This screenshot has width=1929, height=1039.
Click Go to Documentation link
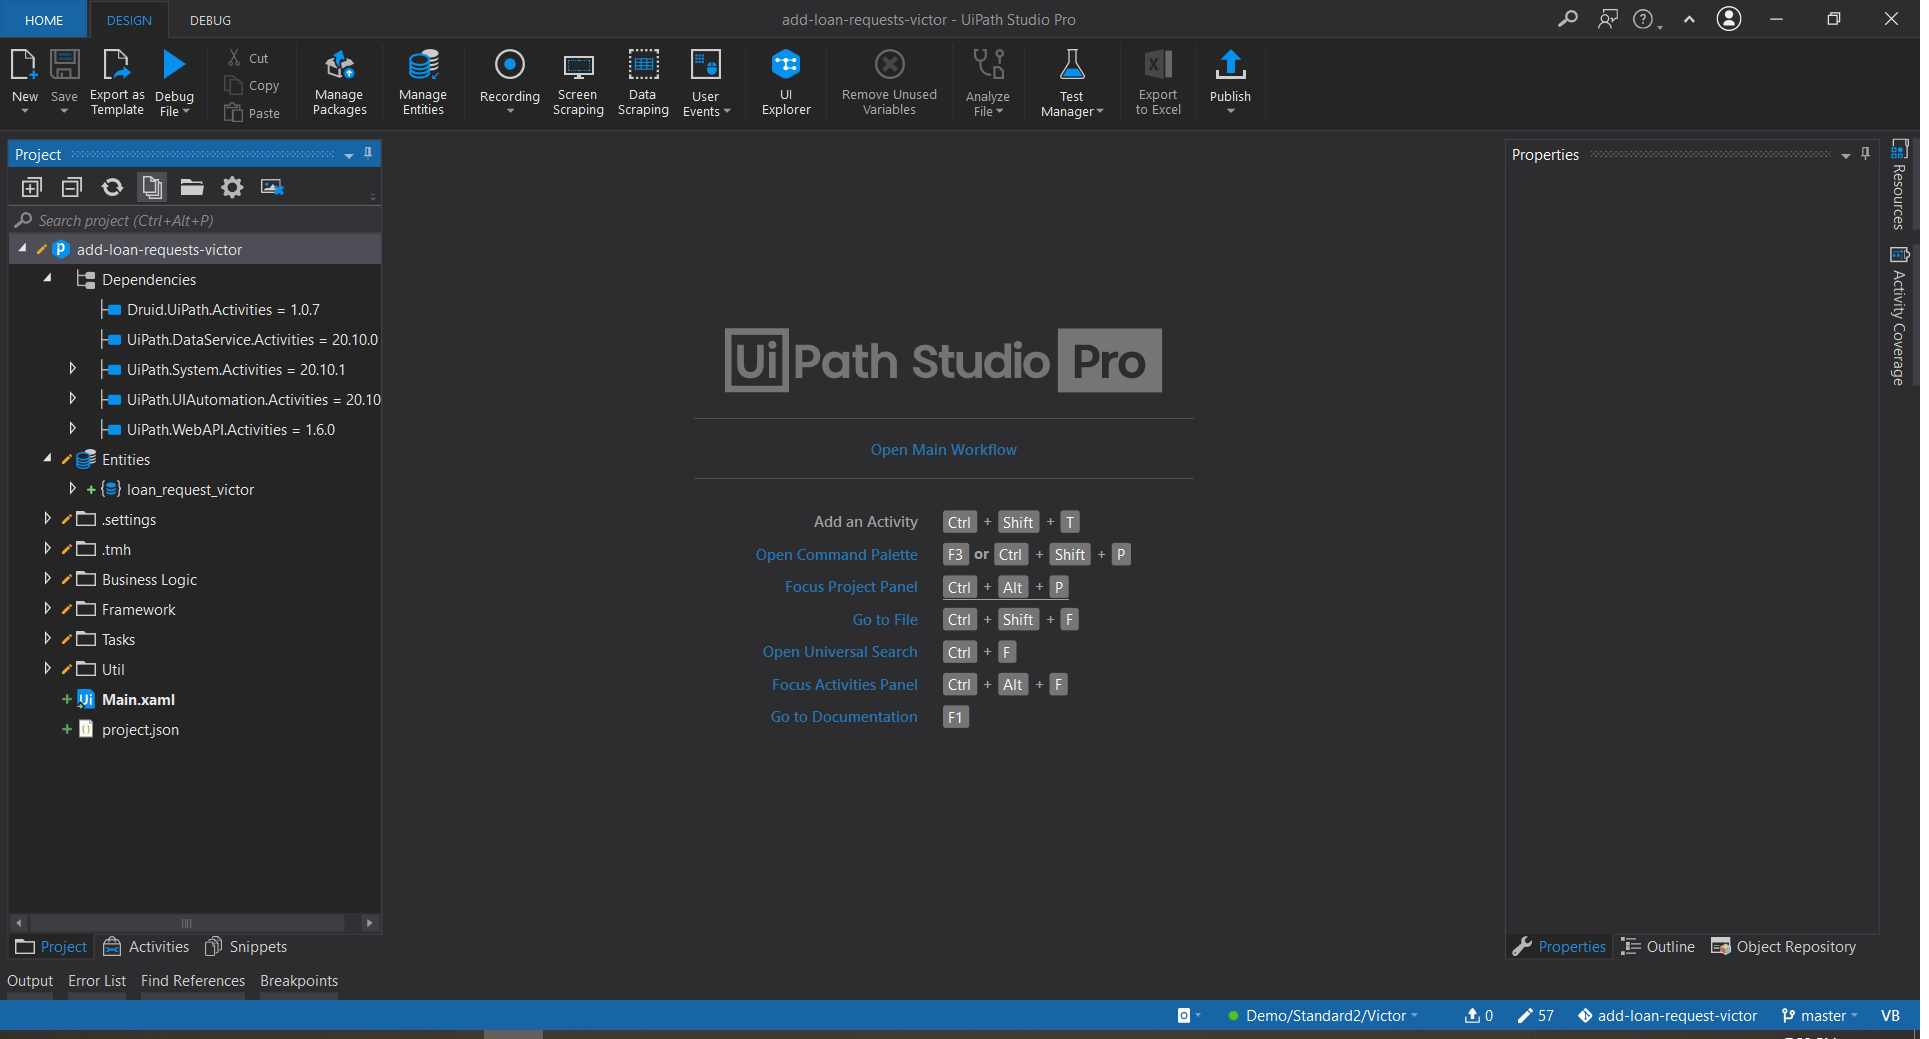click(x=844, y=717)
